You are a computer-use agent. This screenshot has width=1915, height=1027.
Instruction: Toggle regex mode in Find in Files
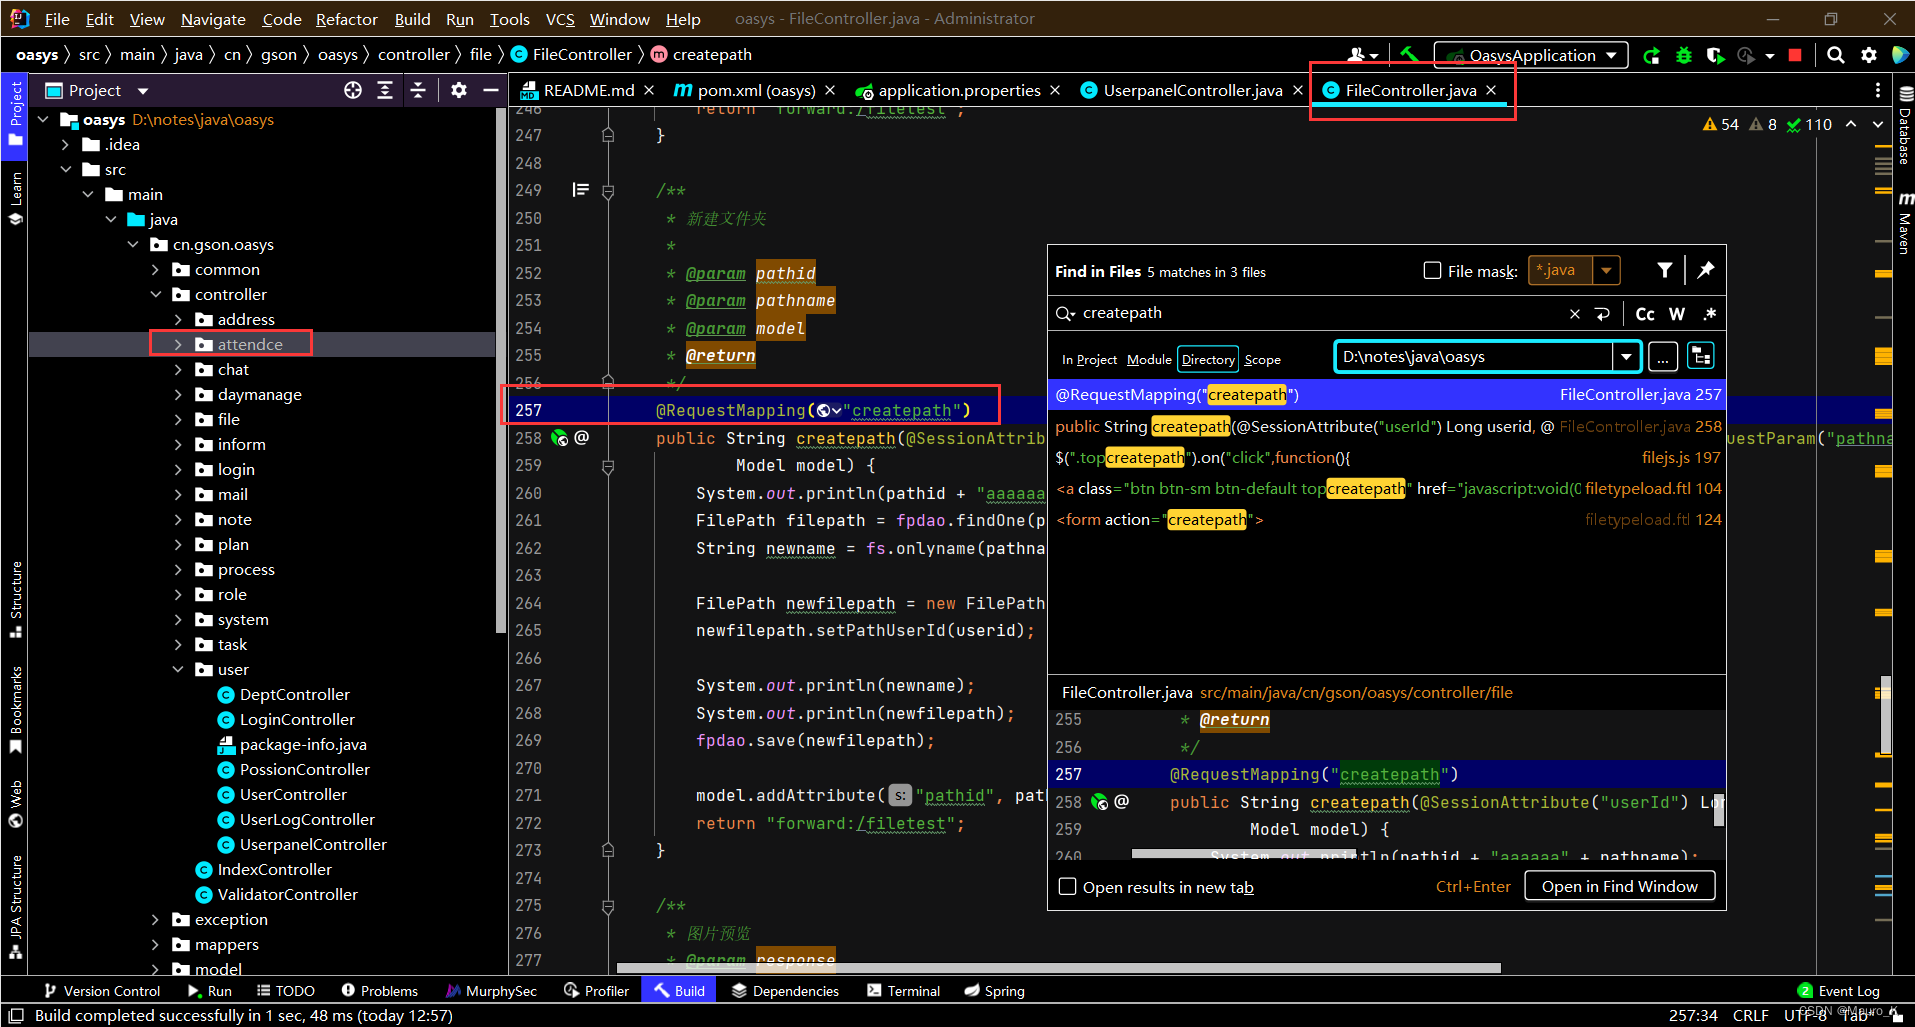tap(1709, 313)
